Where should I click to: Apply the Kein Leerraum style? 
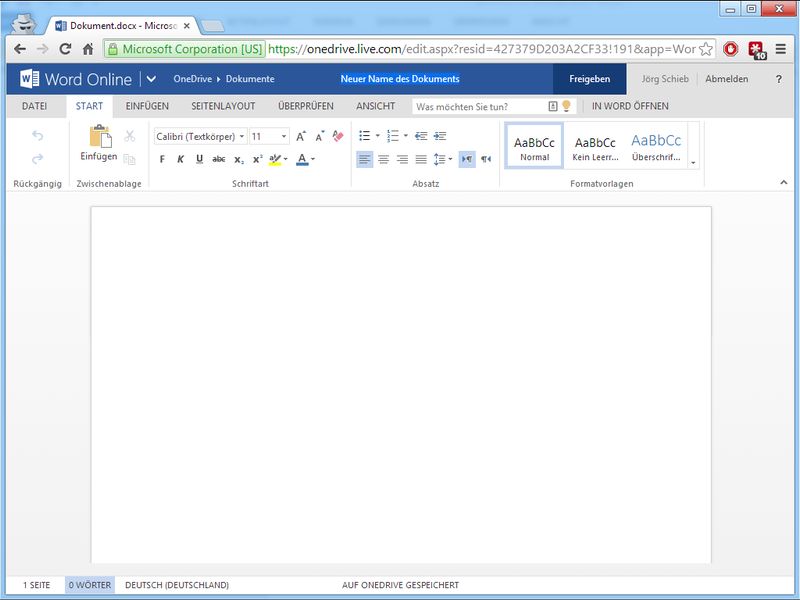(x=595, y=146)
